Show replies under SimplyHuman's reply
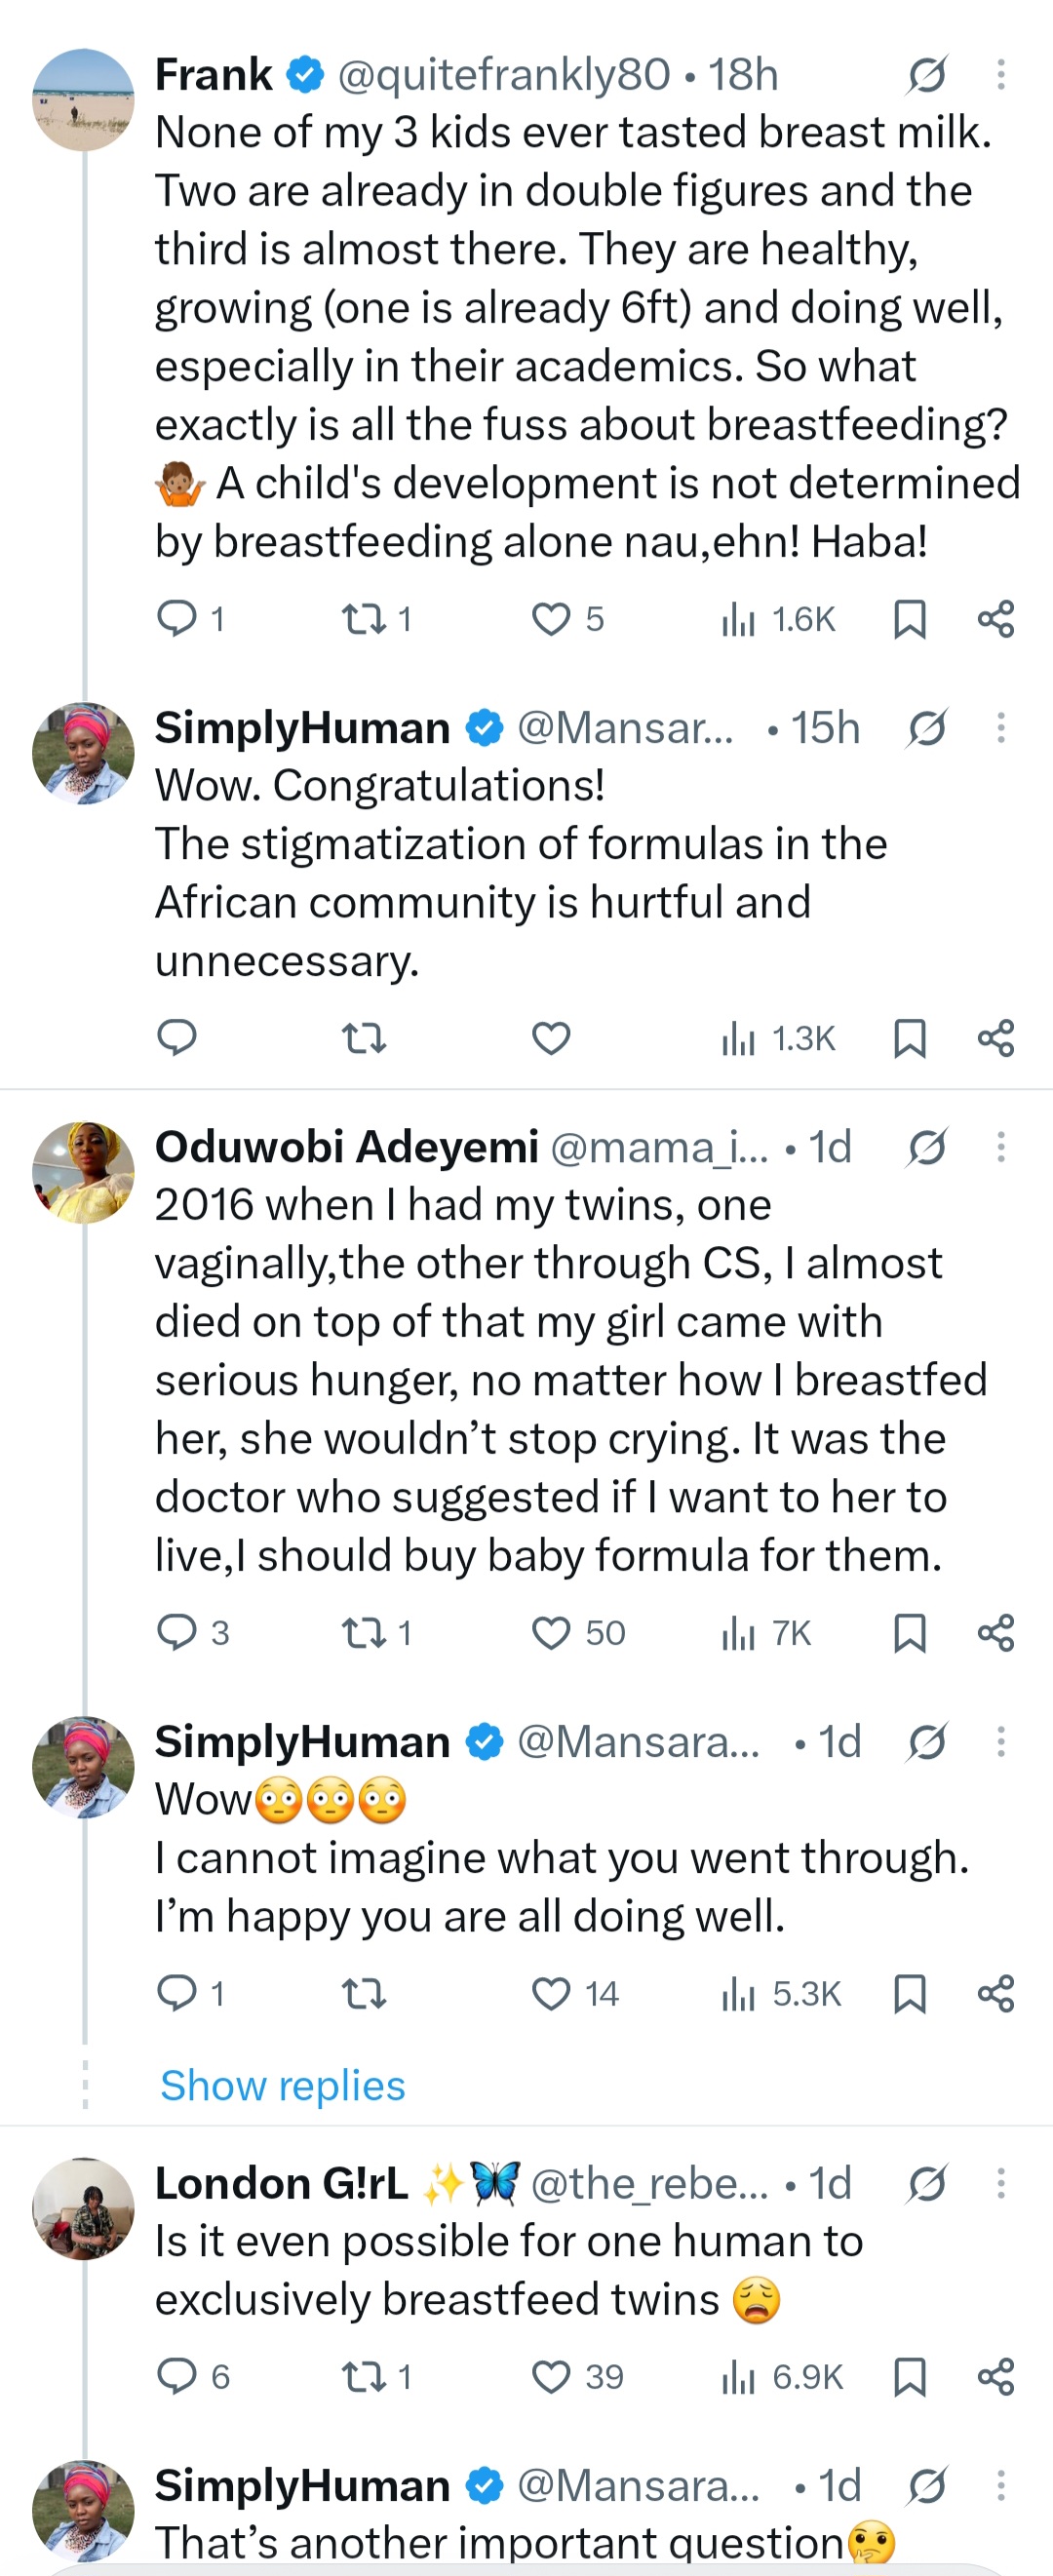1053x2576 pixels. pos(283,2085)
